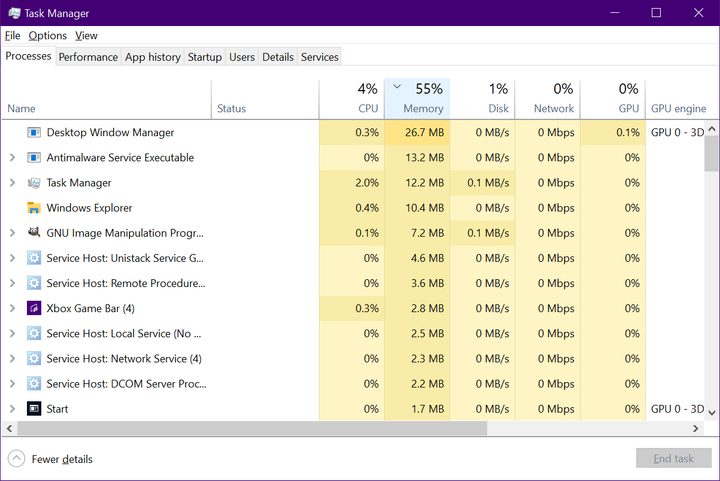Screen dimensions: 720x481
Task: Open the File menu
Action: 12,35
